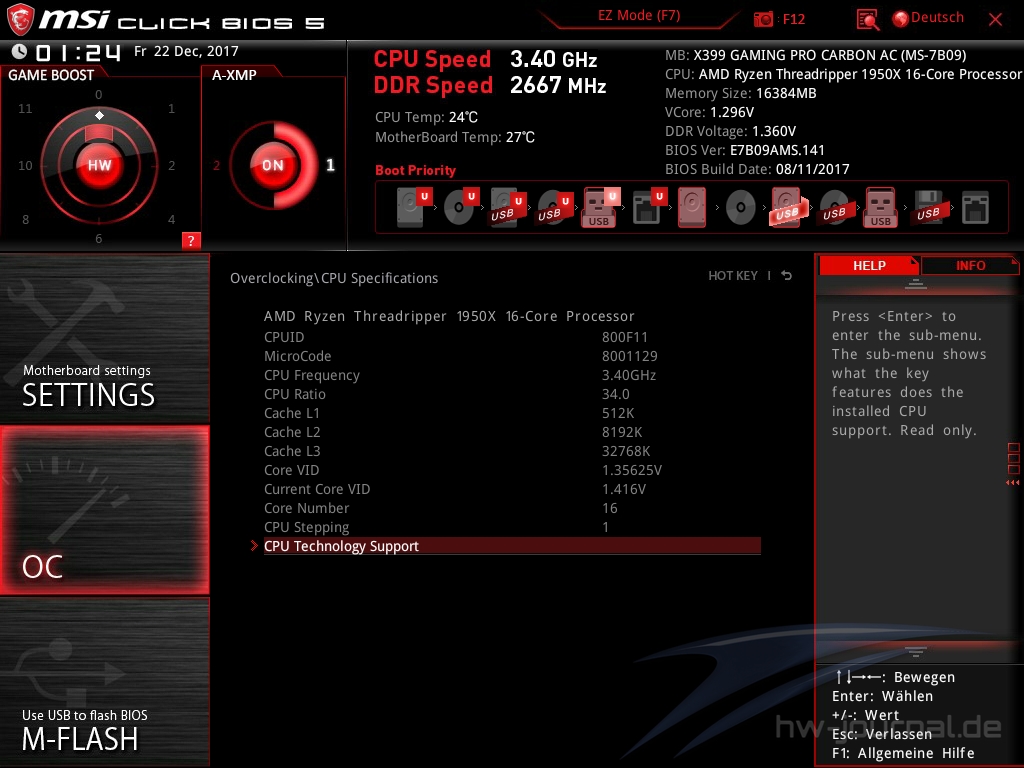
Task: Click the Cache L1 row
Action: [x=512, y=413]
